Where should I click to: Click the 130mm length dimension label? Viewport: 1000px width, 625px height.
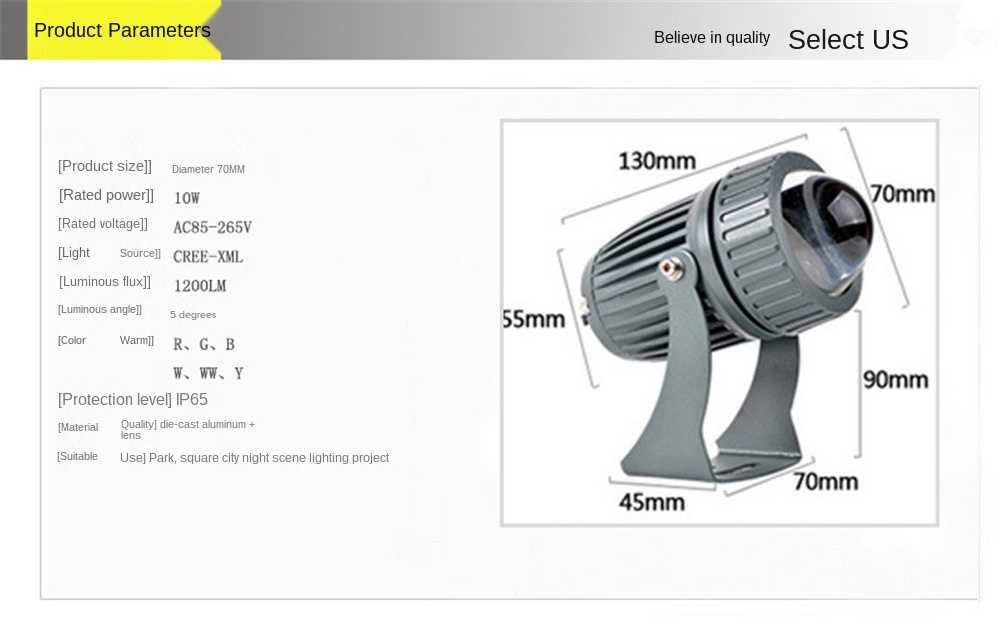(656, 160)
